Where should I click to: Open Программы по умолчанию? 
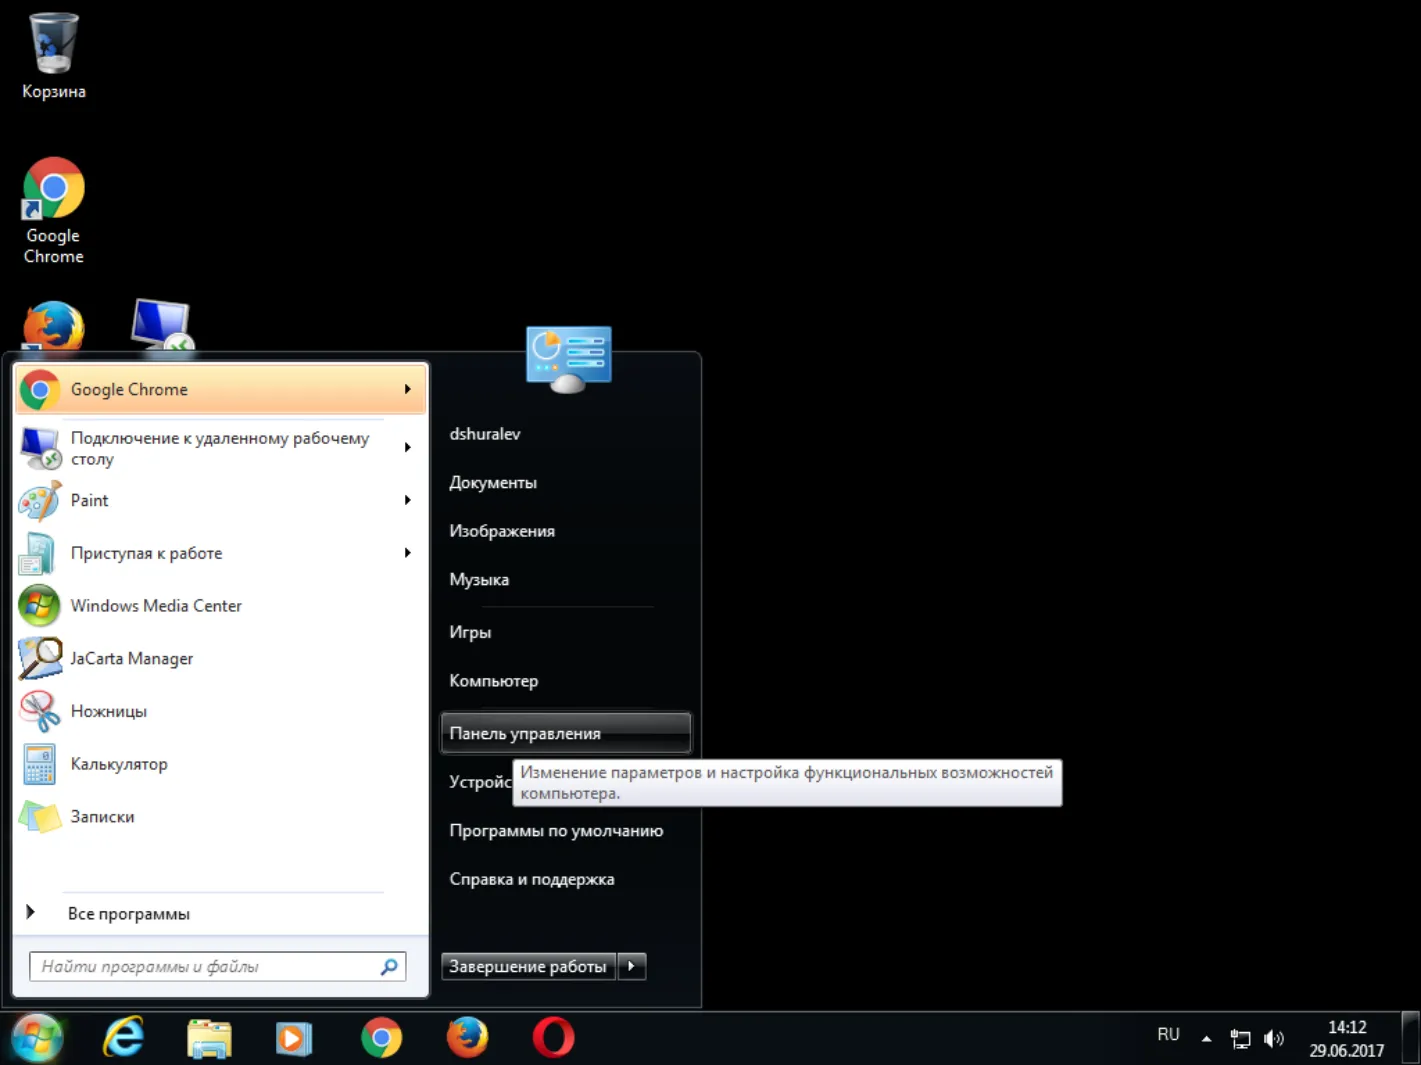tap(565, 831)
